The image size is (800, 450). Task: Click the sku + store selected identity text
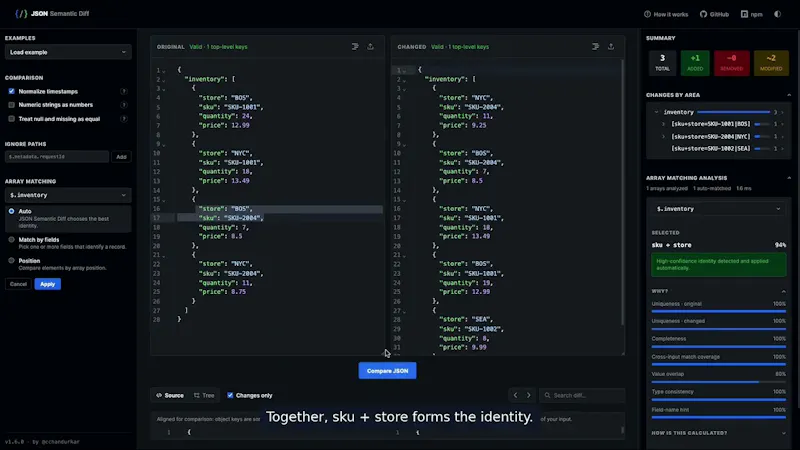click(671, 245)
